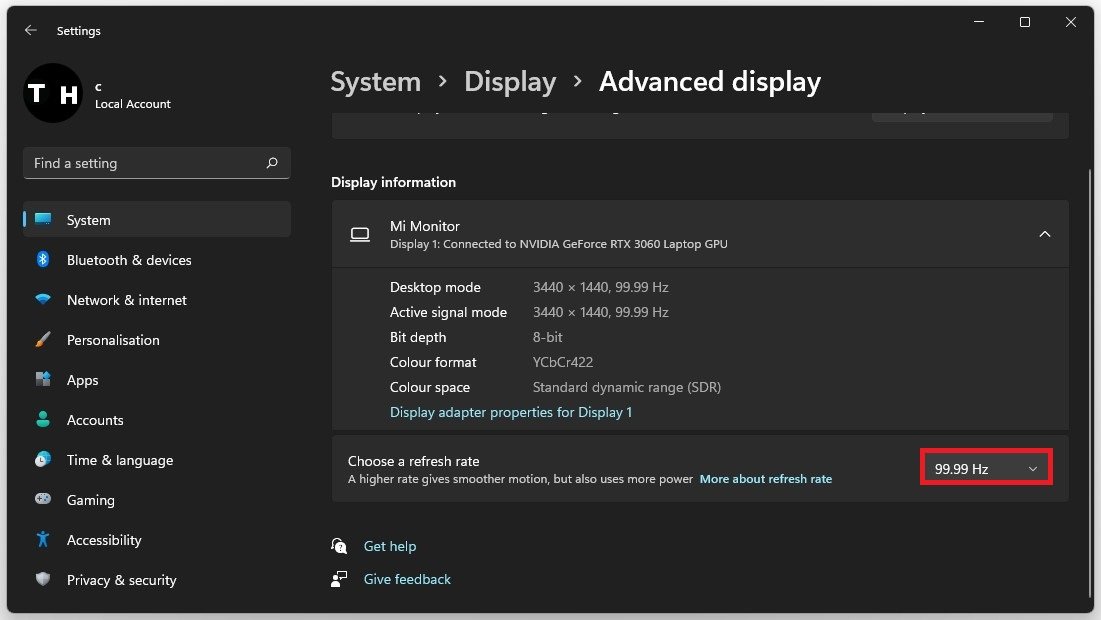Collapse the Mi Monitor display information section
The image size is (1101, 620).
tap(1044, 234)
